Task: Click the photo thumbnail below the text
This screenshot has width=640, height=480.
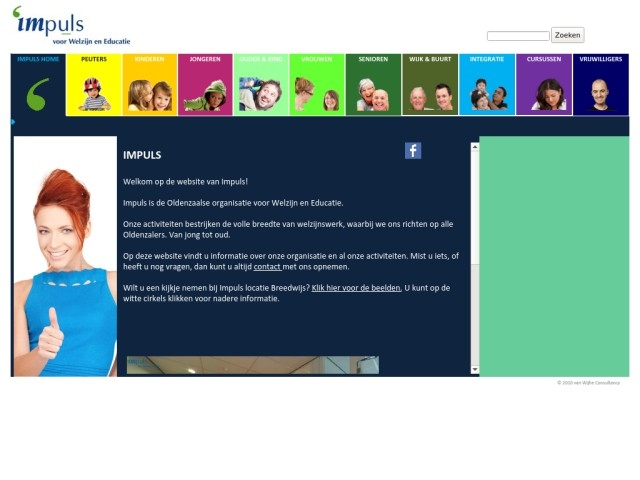Action: pyautogui.click(x=252, y=365)
